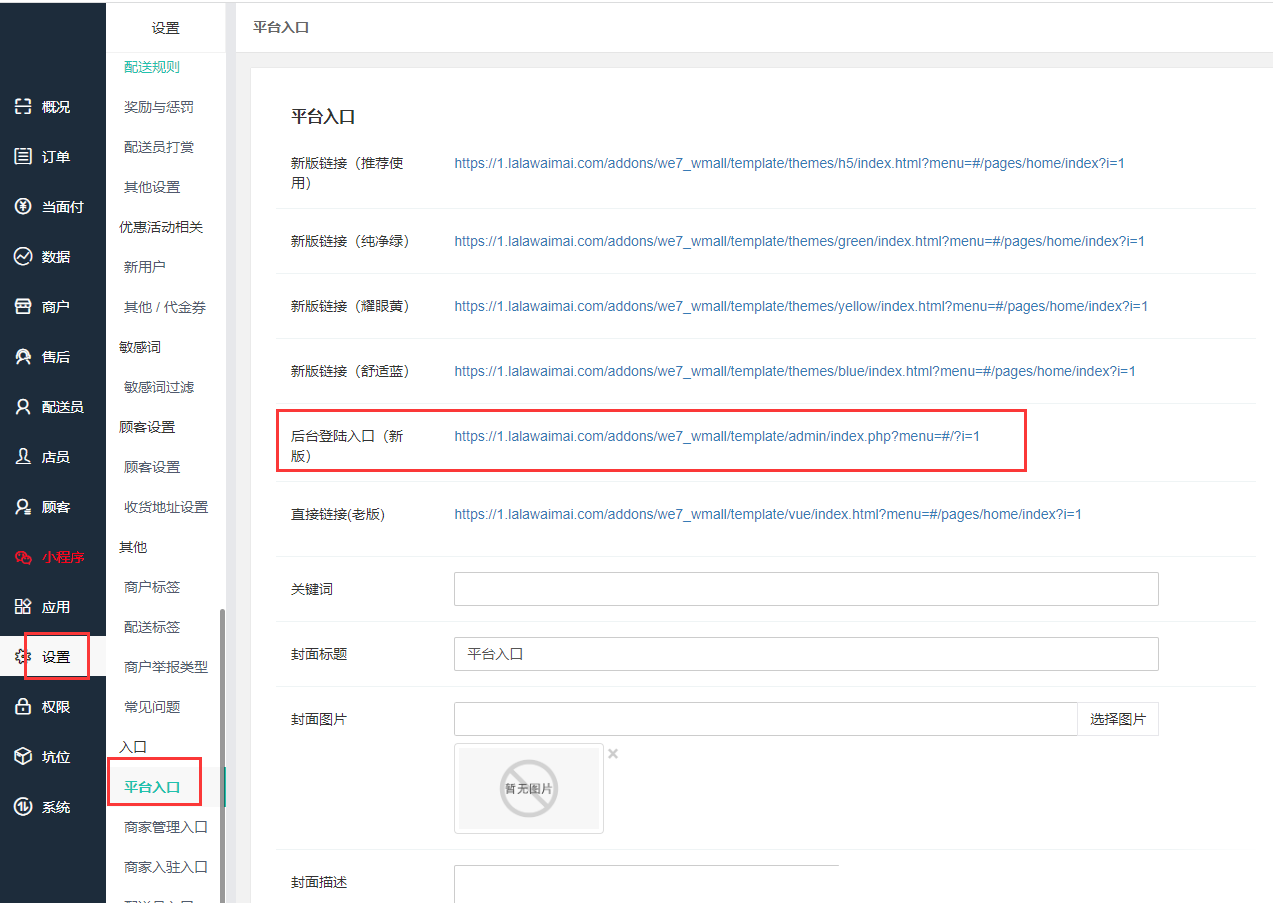
Task: Open the h5 recommended new version link
Action: pos(789,163)
